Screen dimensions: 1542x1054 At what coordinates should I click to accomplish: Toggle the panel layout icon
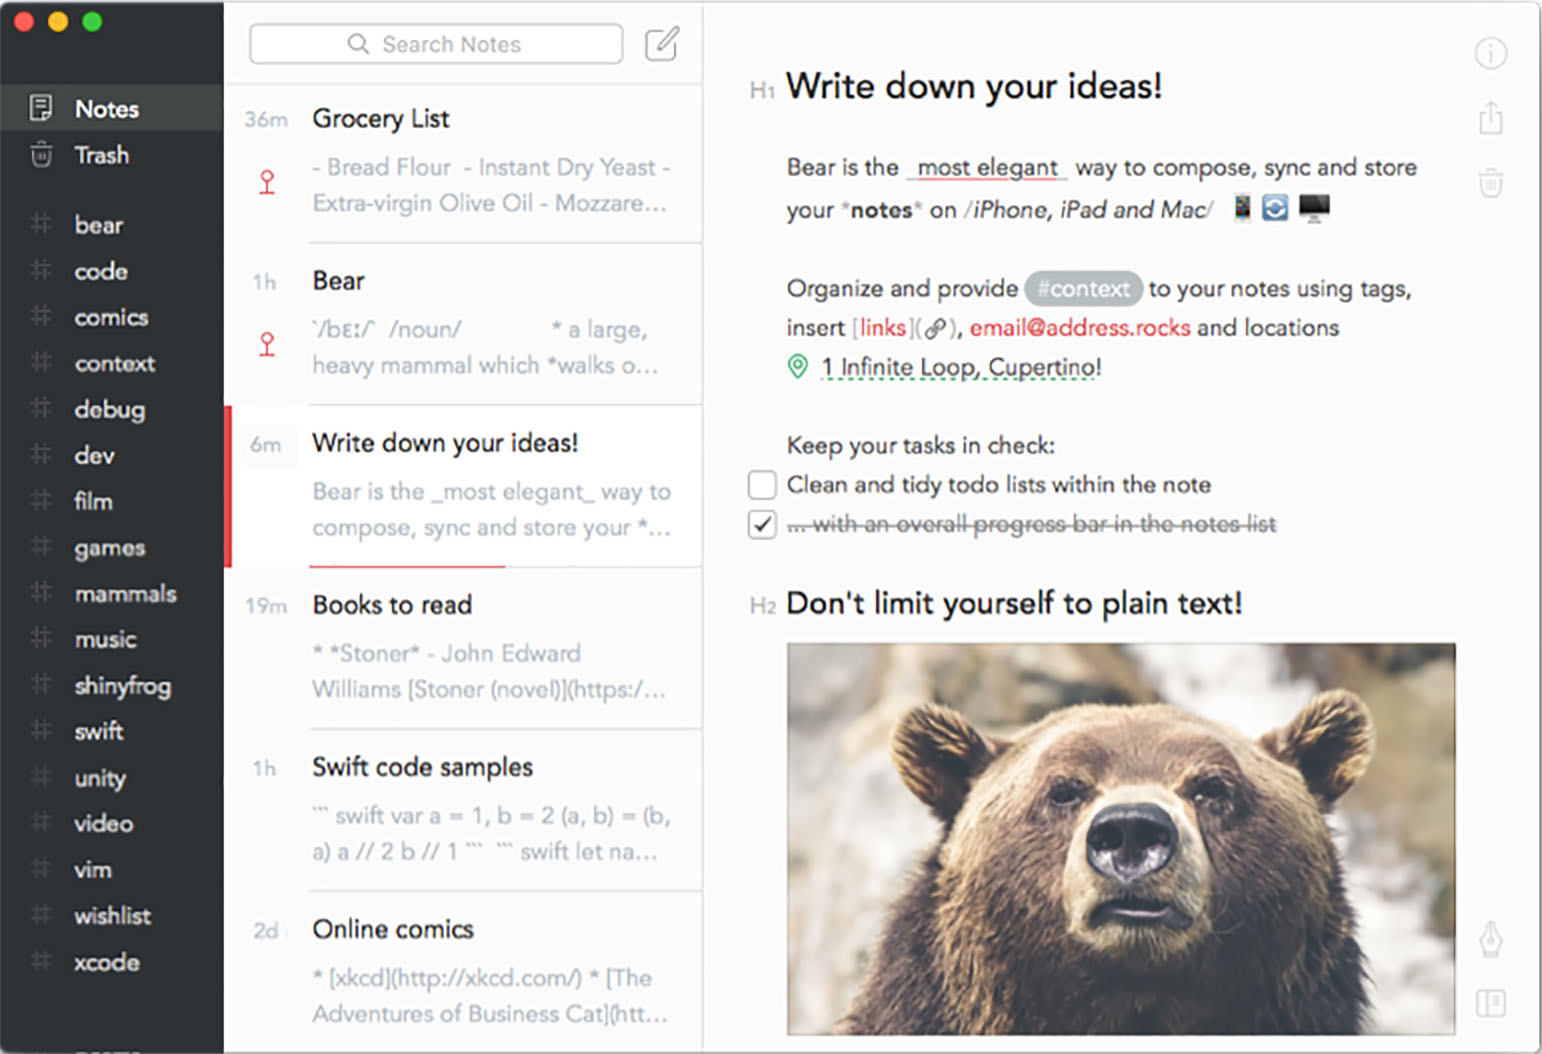[1490, 1003]
